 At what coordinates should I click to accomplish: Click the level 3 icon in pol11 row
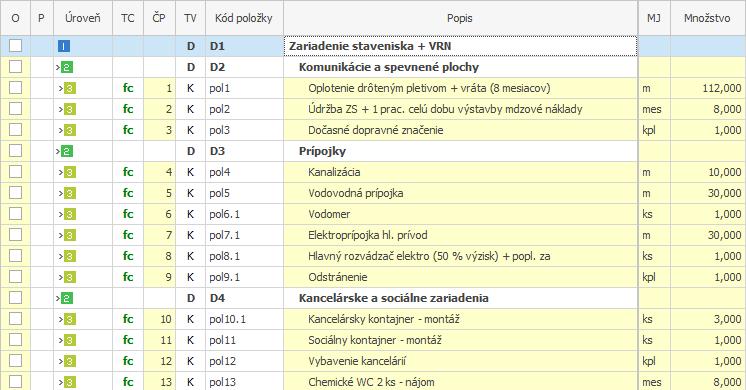[x=69, y=340]
